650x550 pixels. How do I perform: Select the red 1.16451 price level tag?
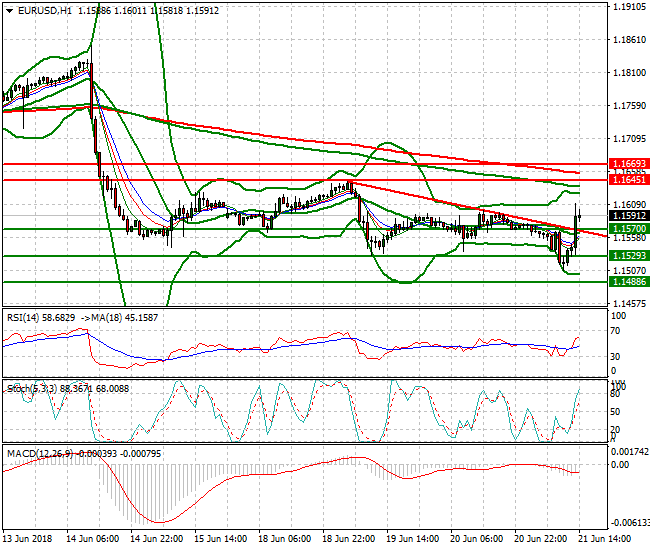629,180
